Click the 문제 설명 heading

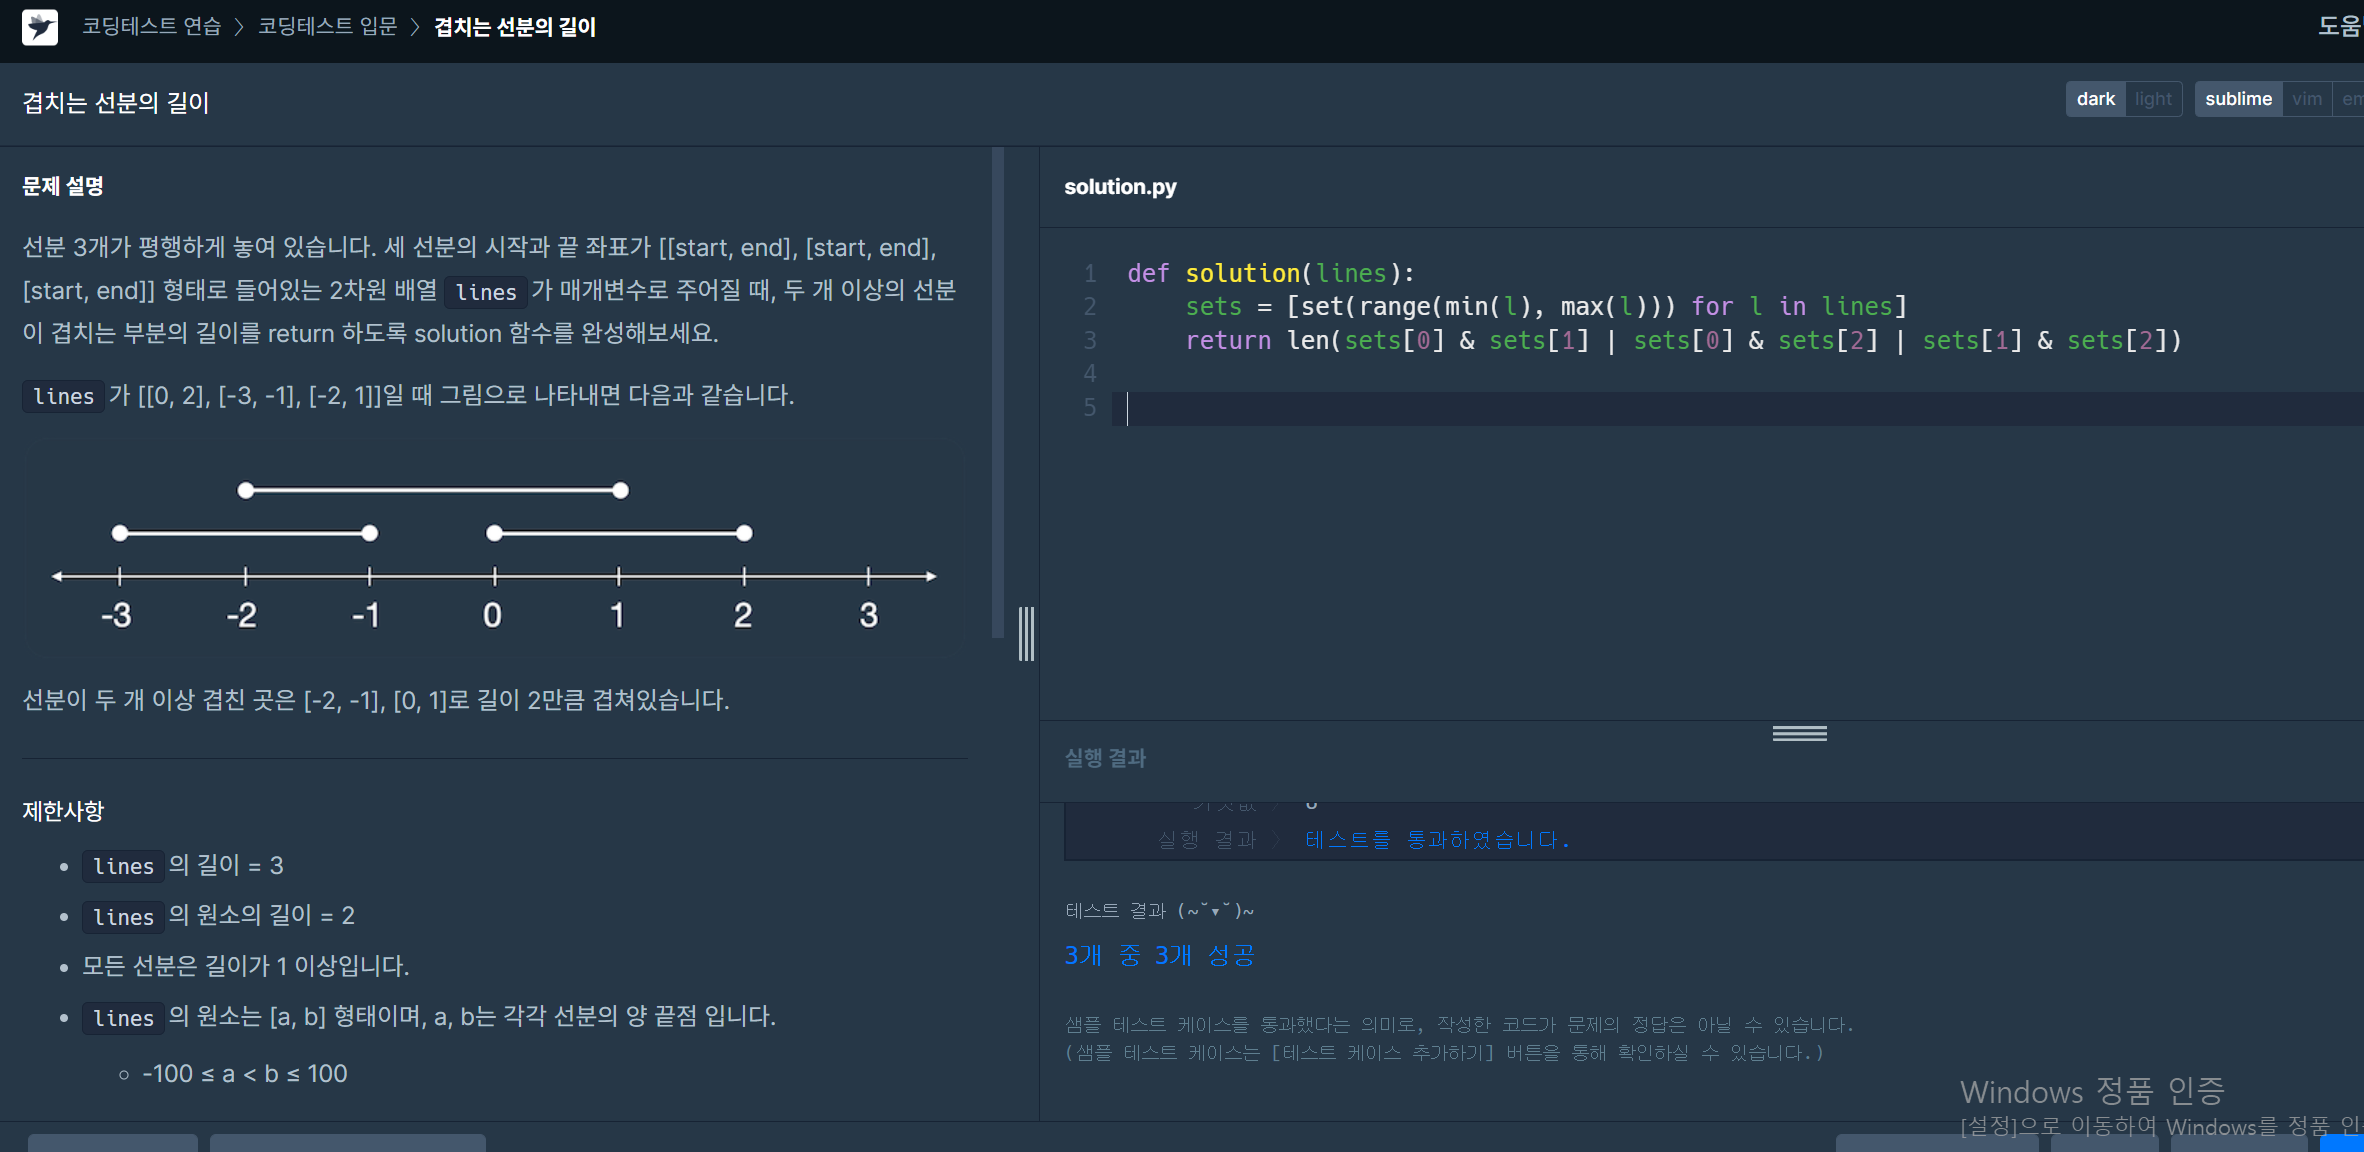63,186
